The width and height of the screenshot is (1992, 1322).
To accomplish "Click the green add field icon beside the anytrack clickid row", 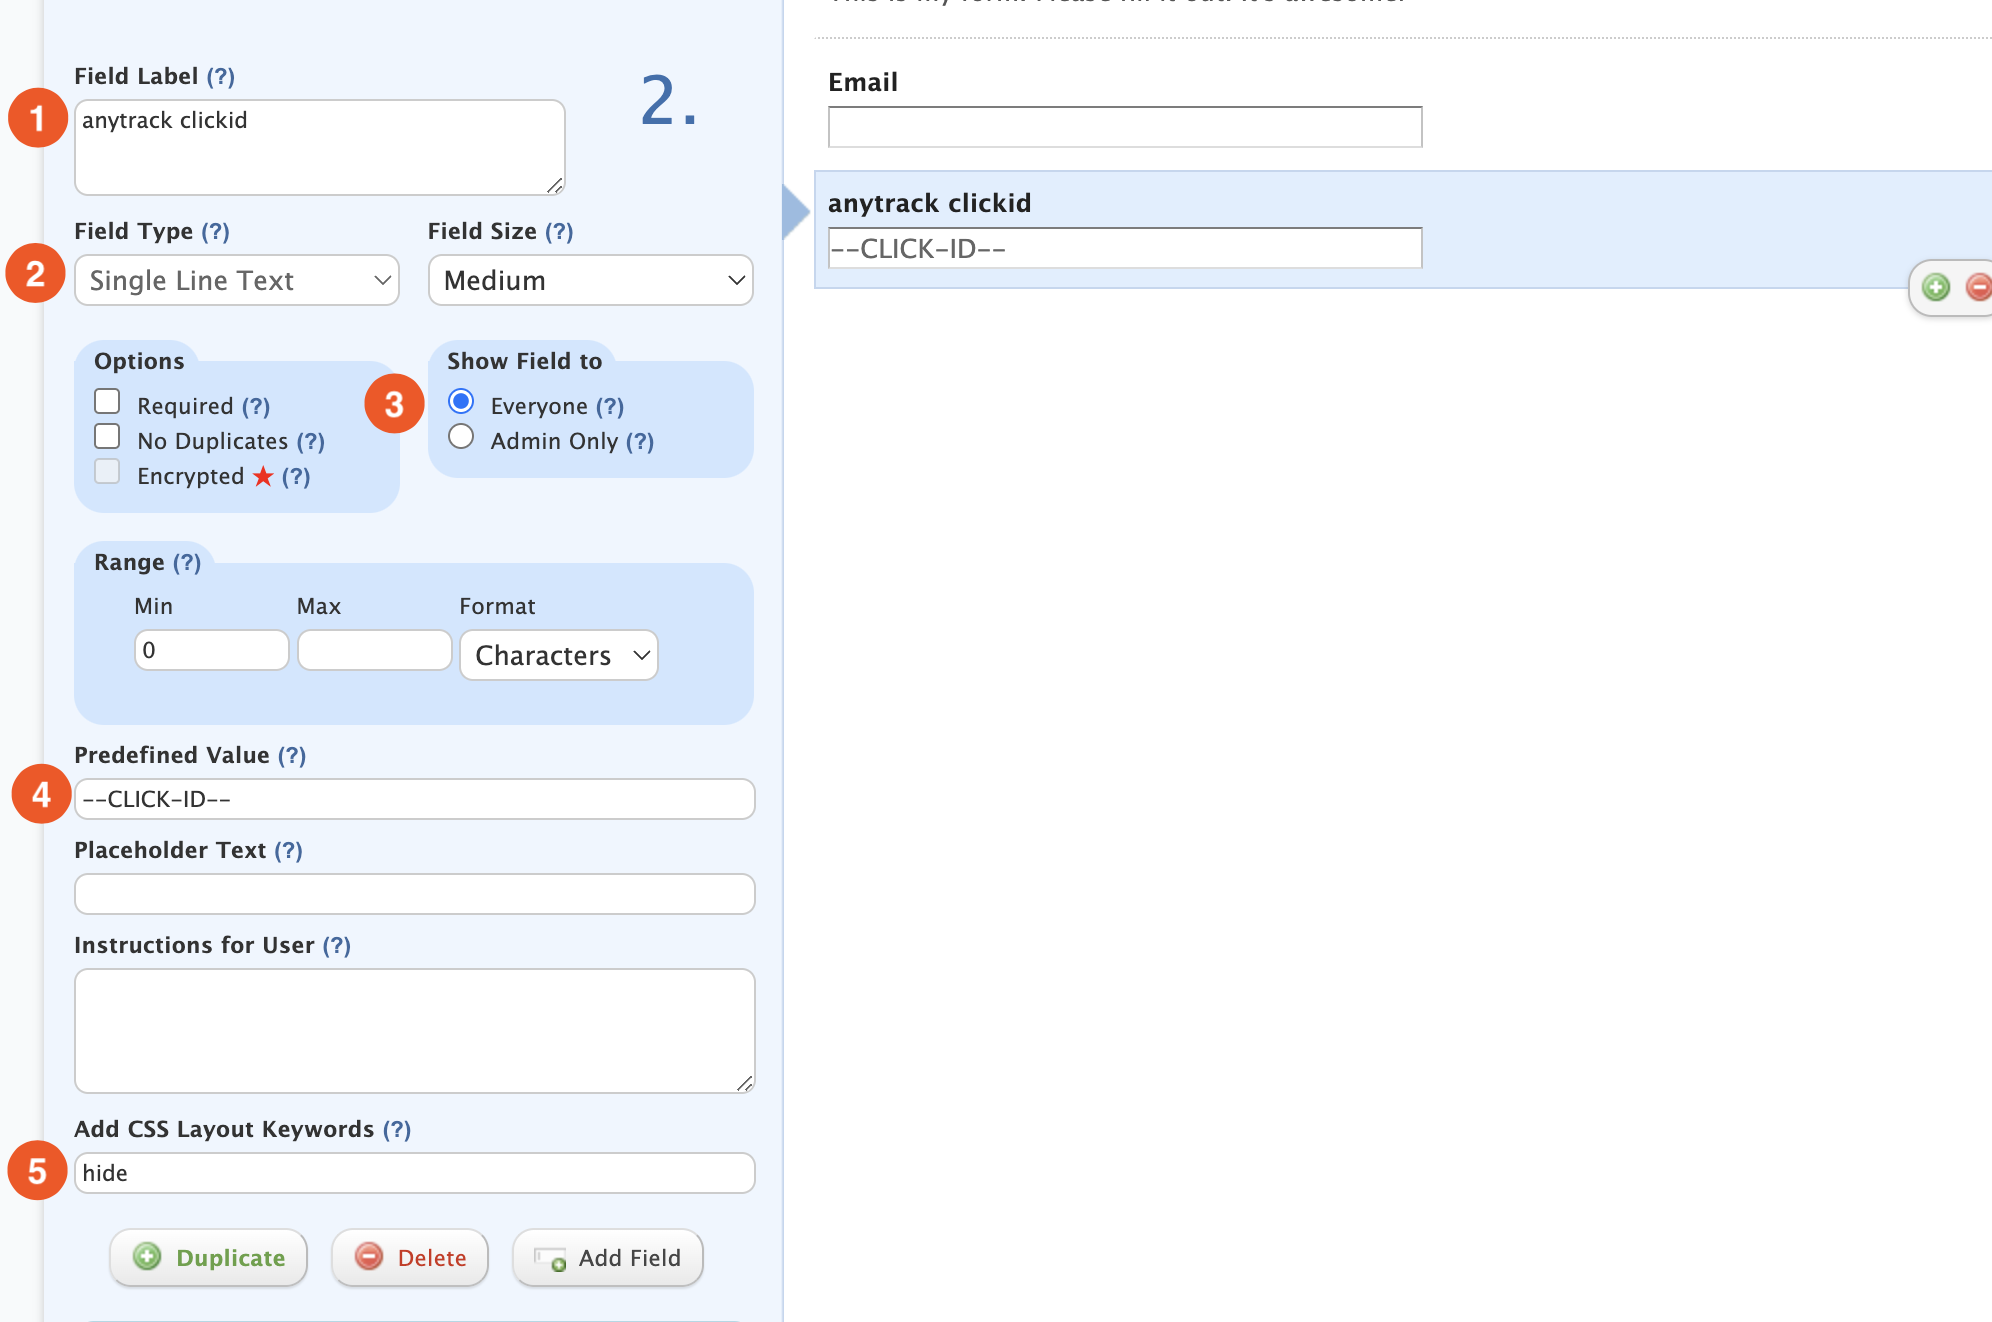I will [x=1936, y=288].
